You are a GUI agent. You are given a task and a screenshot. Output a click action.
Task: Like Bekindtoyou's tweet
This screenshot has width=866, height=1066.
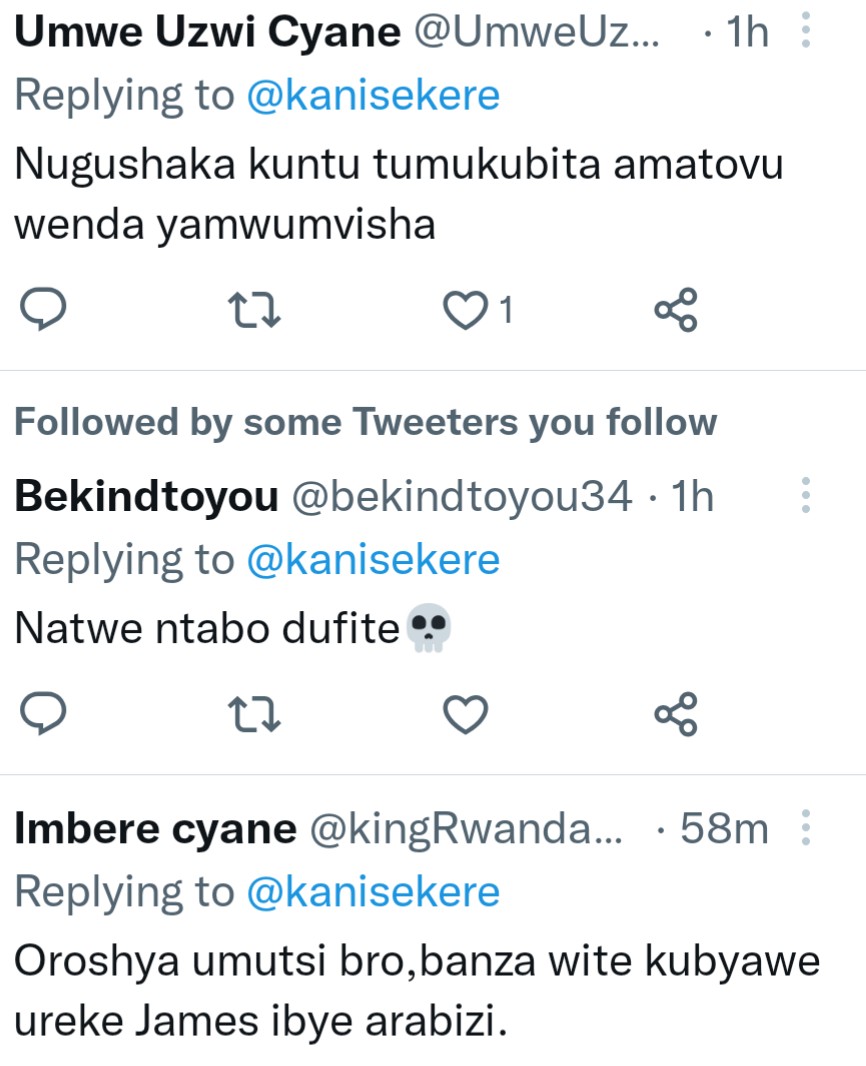464,713
